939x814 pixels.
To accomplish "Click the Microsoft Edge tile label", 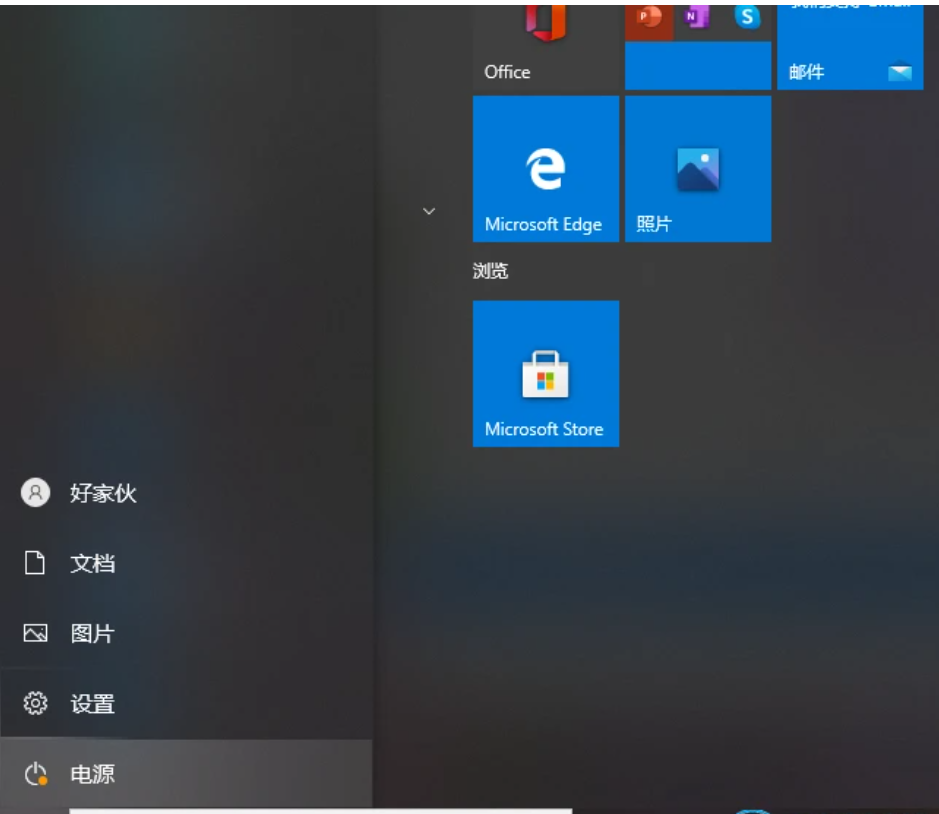I will point(543,225).
